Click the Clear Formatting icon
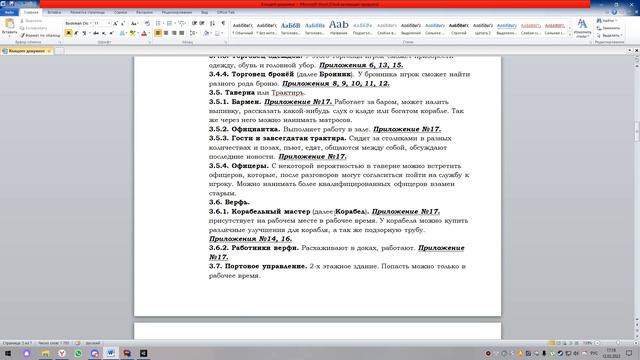The height and width of the screenshot is (360, 640). point(147,24)
